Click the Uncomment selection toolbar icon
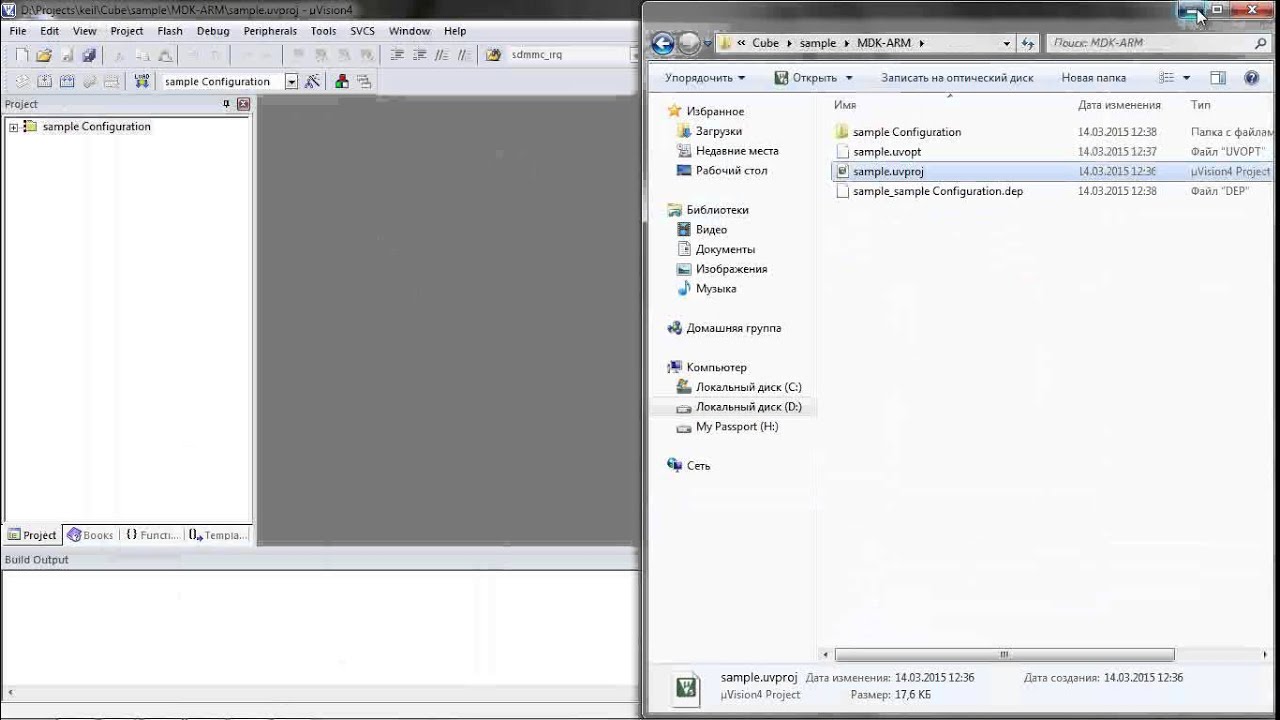The height and width of the screenshot is (720, 1280). (464, 55)
